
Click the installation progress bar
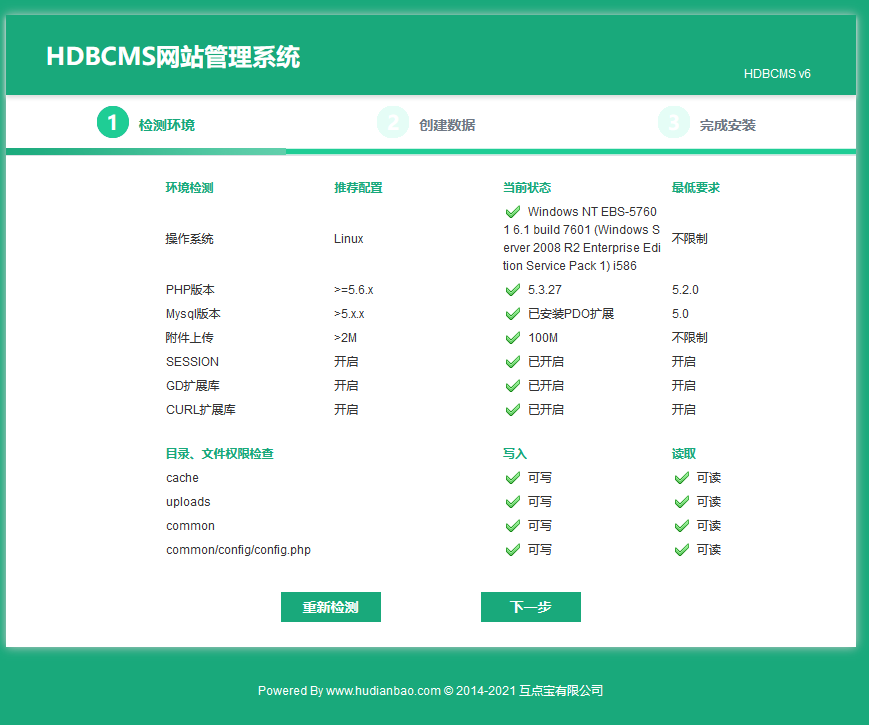click(x=430, y=152)
